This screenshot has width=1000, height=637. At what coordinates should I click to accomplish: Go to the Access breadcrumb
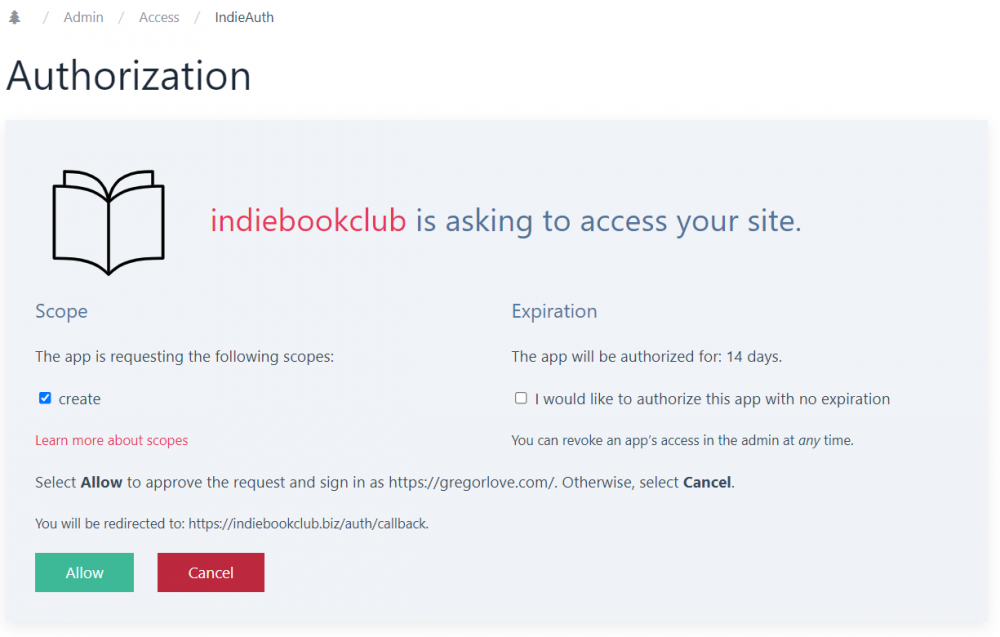(159, 17)
